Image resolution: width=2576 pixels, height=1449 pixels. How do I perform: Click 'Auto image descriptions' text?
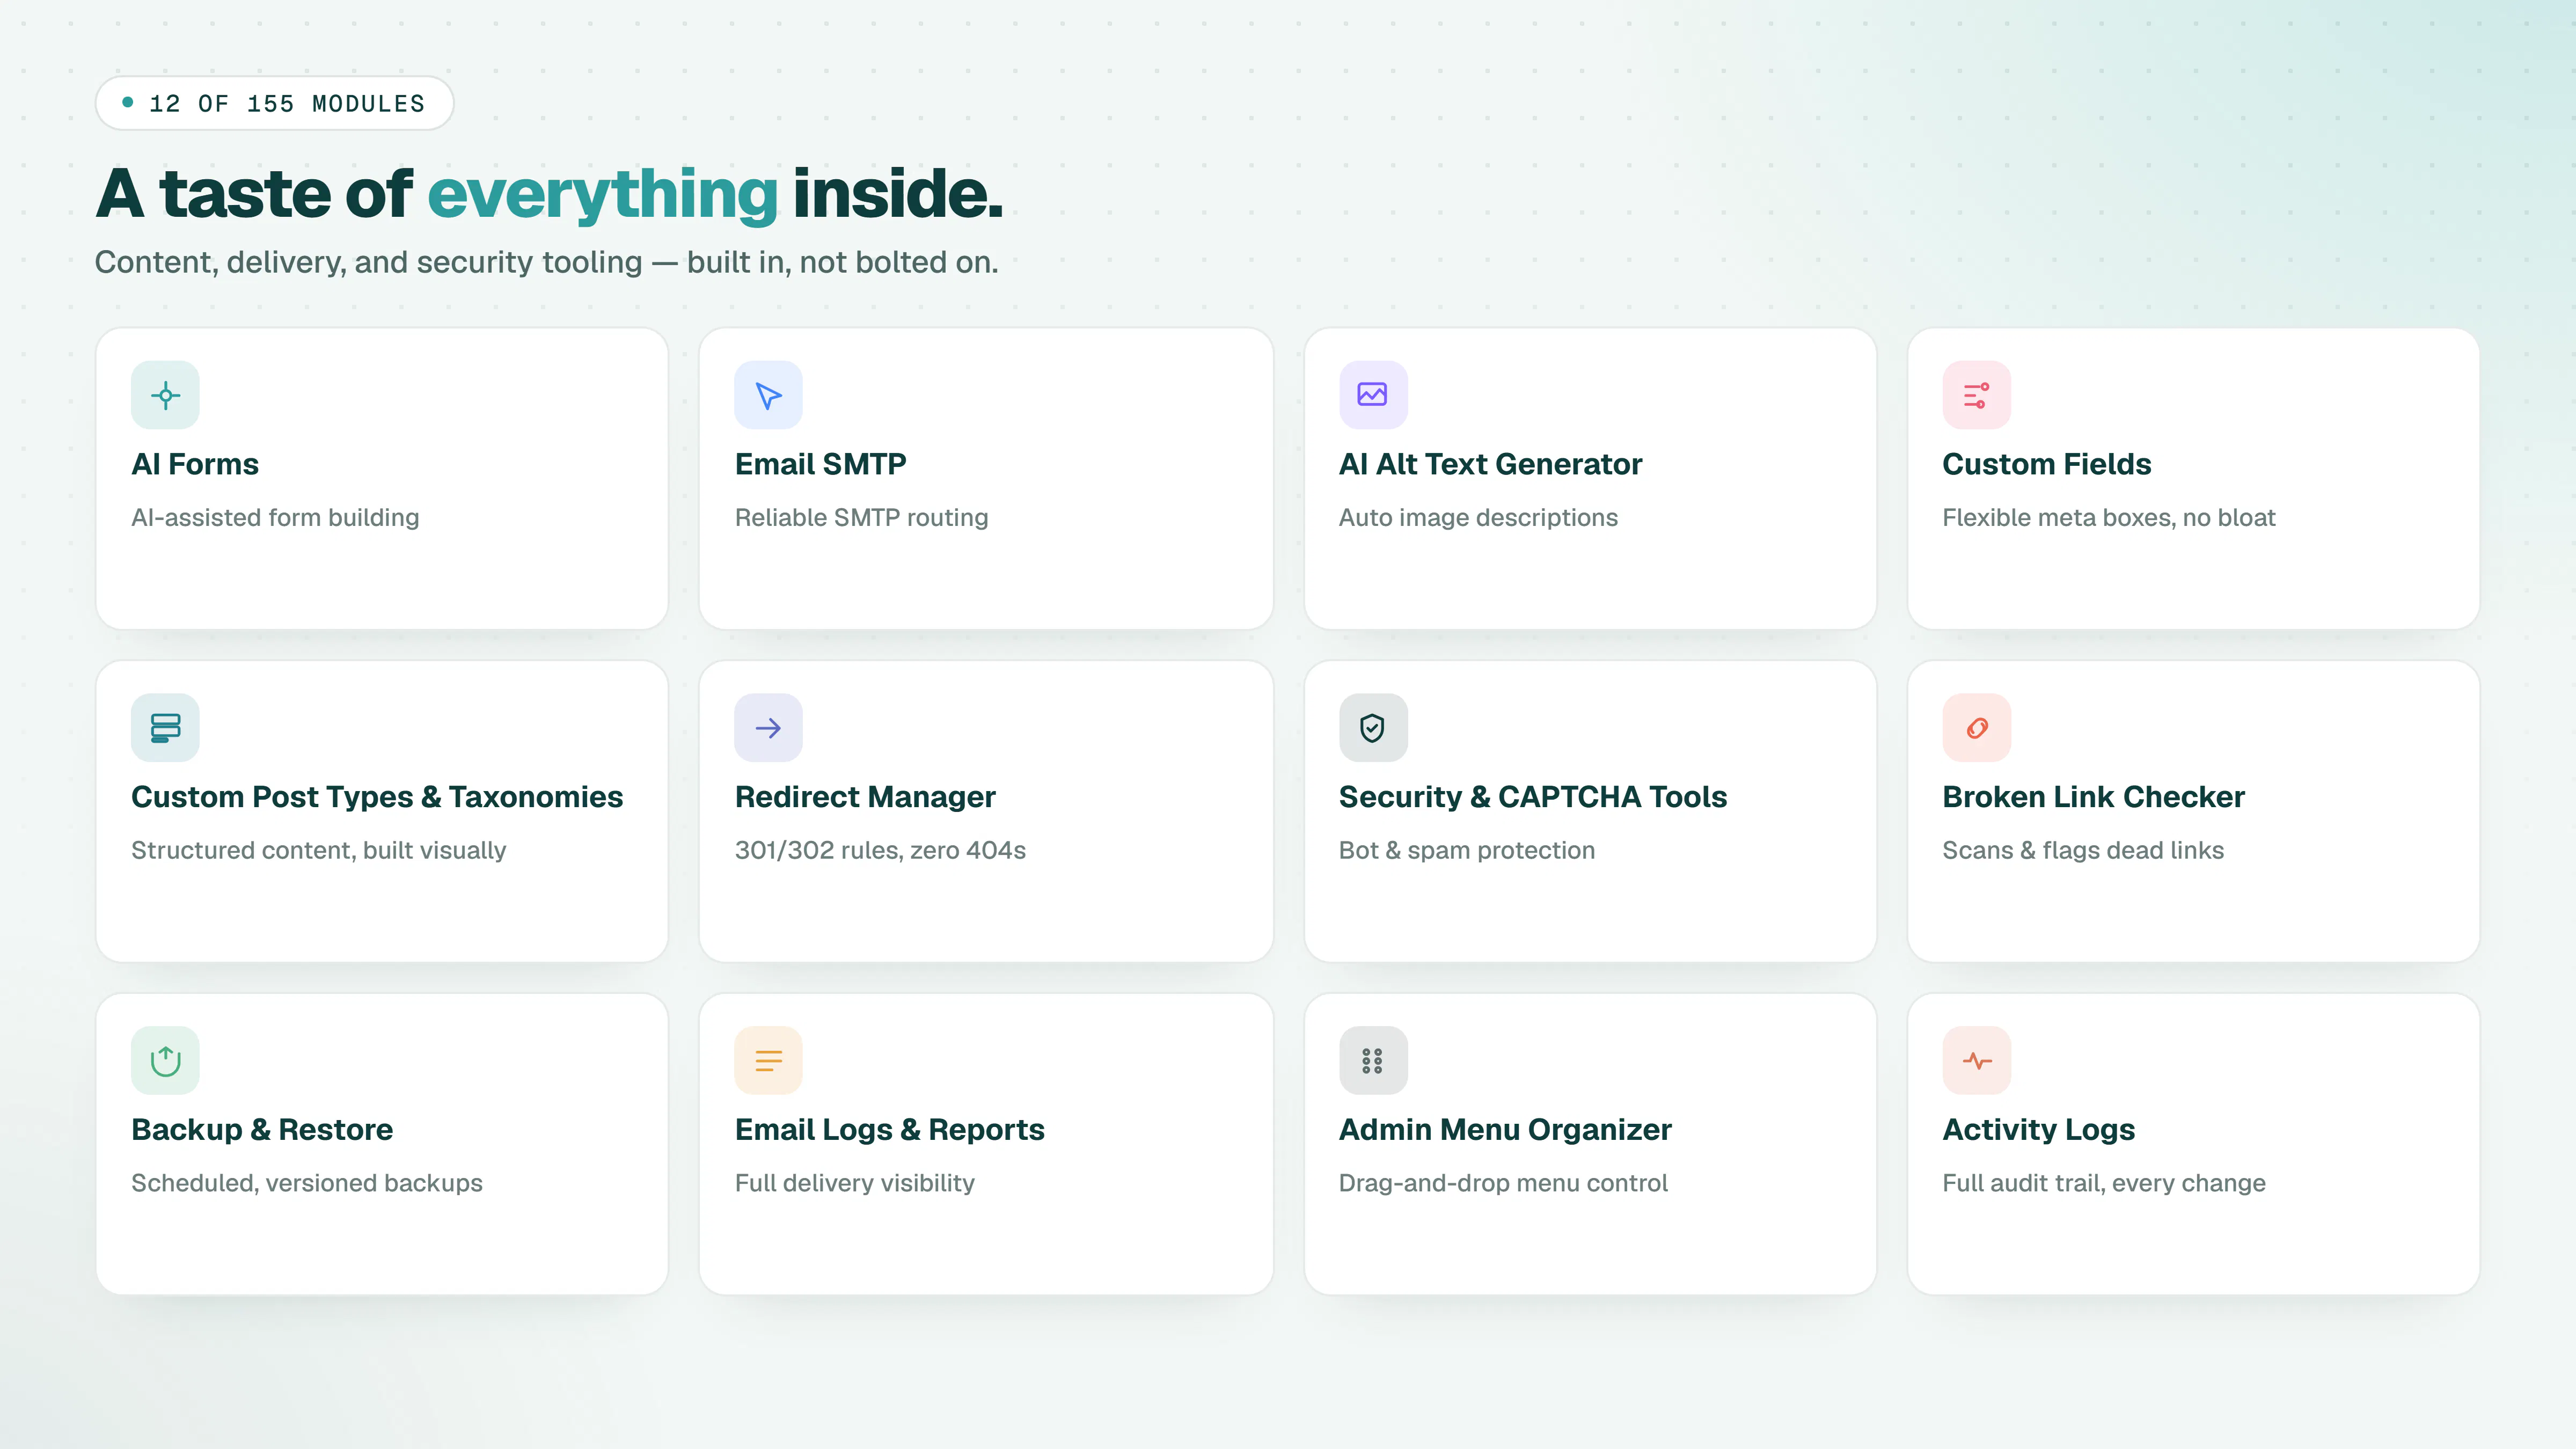coord(1478,517)
